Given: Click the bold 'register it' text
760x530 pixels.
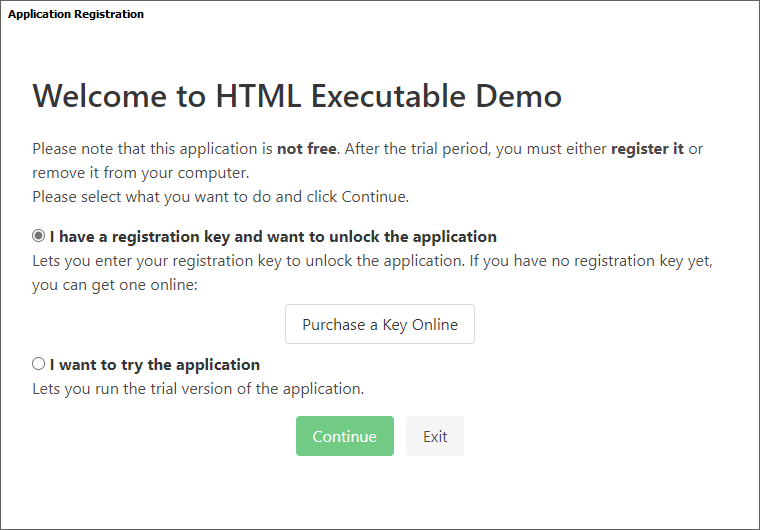Looking at the screenshot, I should coord(647,149).
